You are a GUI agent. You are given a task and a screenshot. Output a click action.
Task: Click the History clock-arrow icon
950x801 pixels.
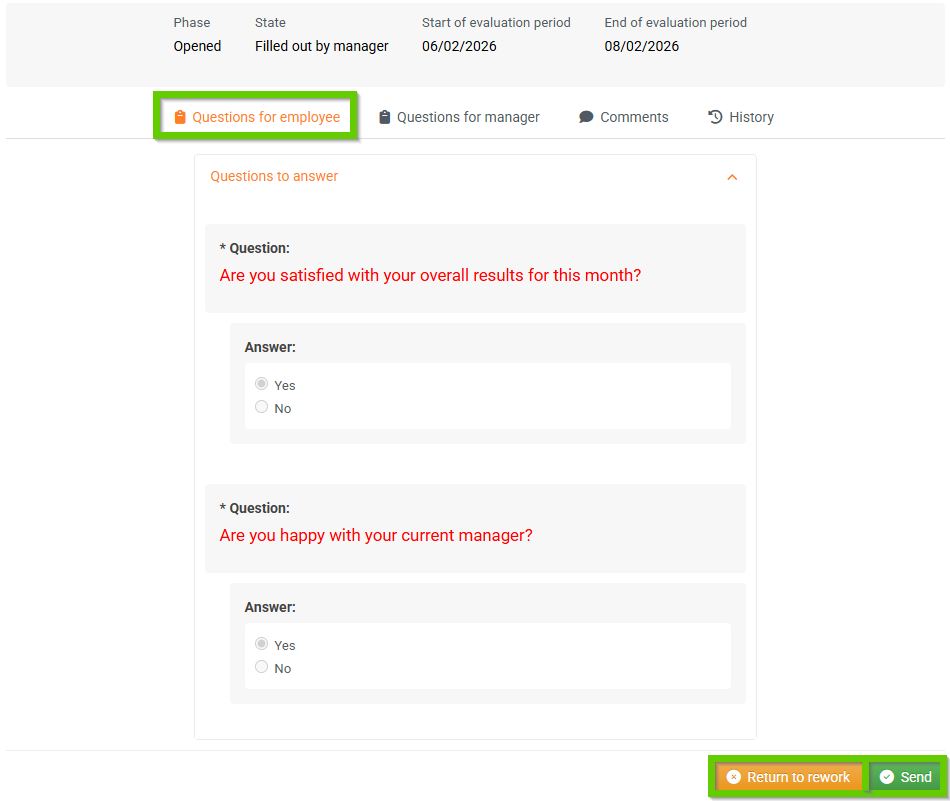(715, 117)
